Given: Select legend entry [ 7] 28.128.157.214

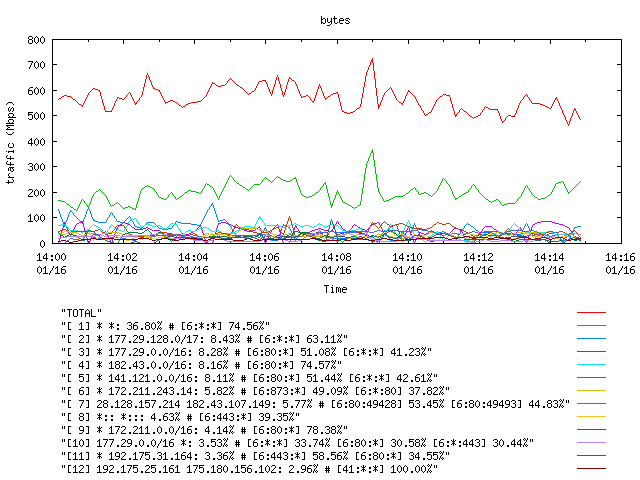Looking at the screenshot, I should click(x=315, y=404).
